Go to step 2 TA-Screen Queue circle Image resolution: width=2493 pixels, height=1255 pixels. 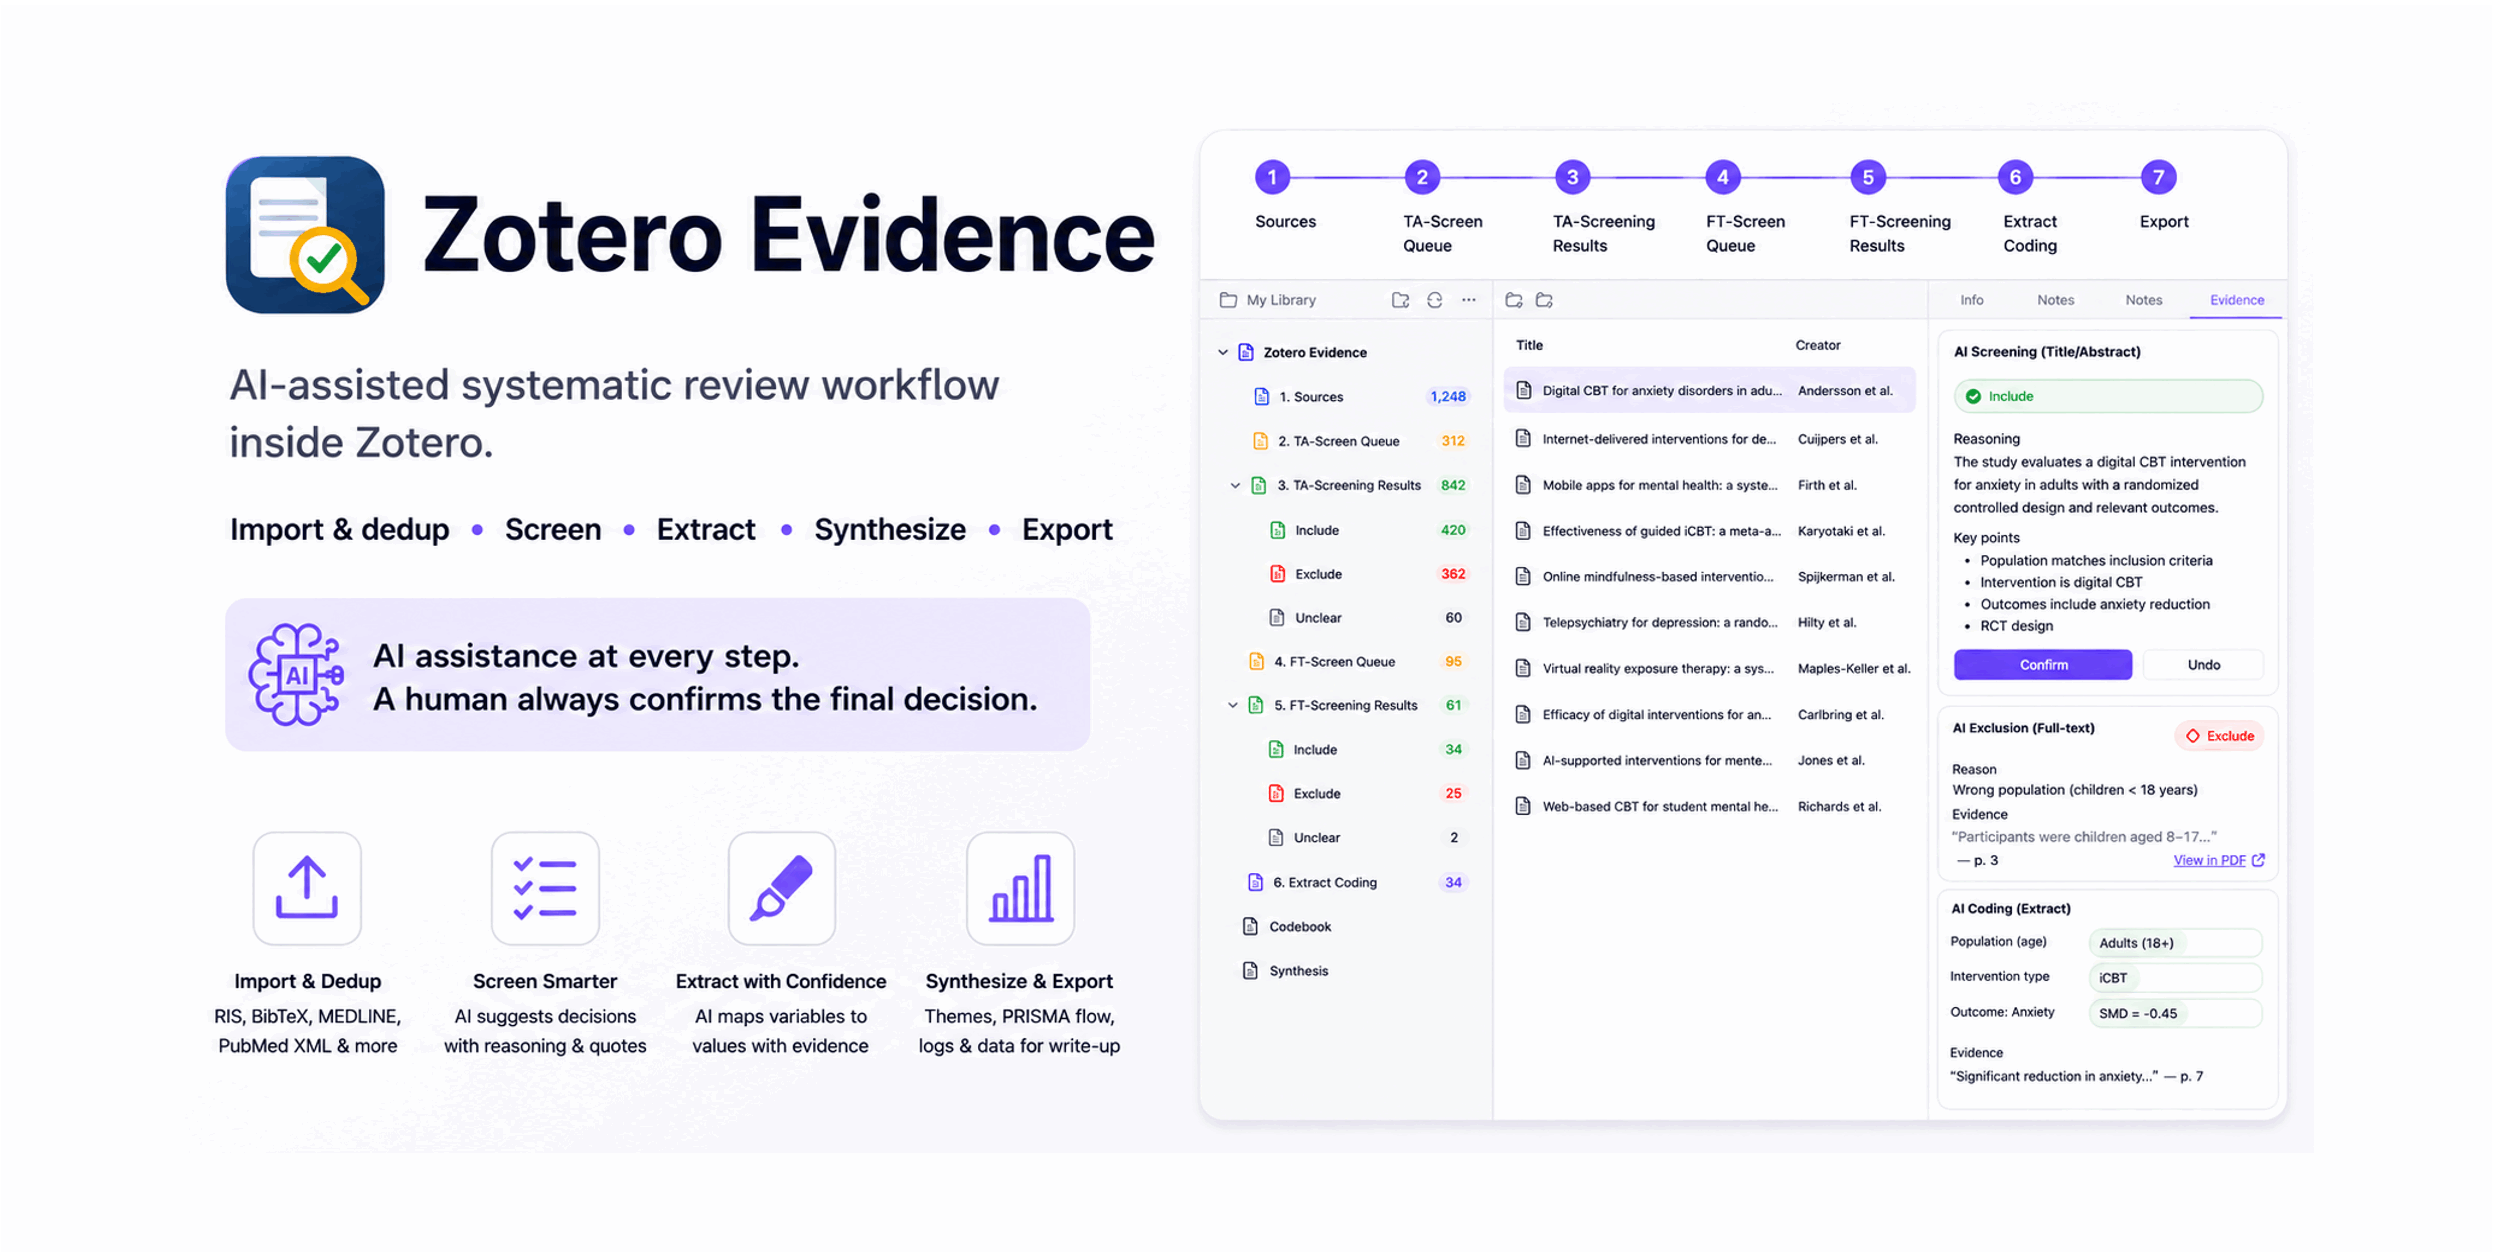tap(1422, 178)
